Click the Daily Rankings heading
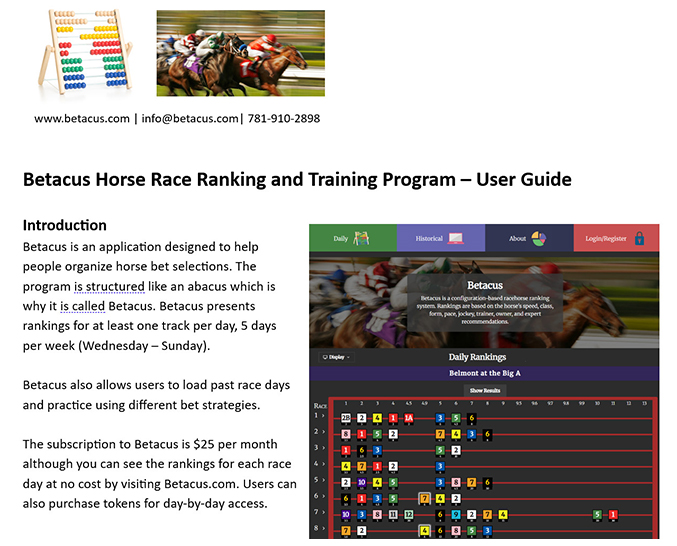The width and height of the screenshot is (677, 546). (x=477, y=357)
